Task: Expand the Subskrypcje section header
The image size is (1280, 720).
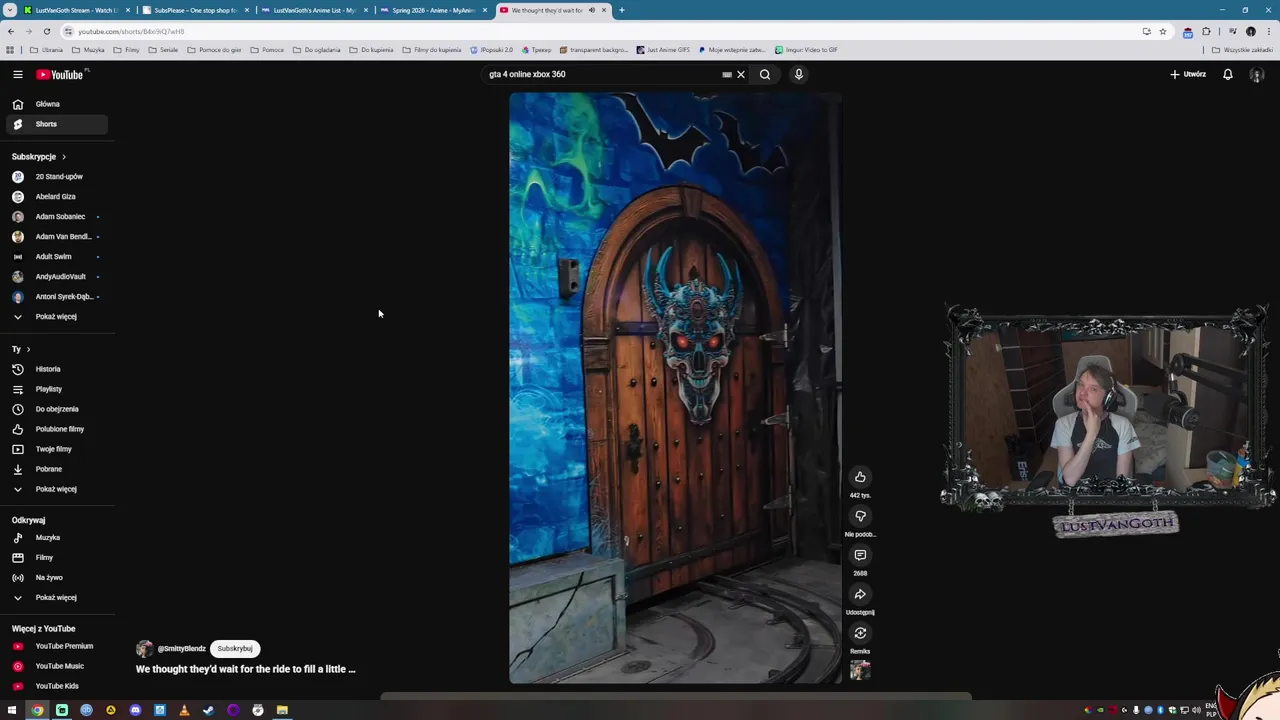Action: (x=39, y=157)
